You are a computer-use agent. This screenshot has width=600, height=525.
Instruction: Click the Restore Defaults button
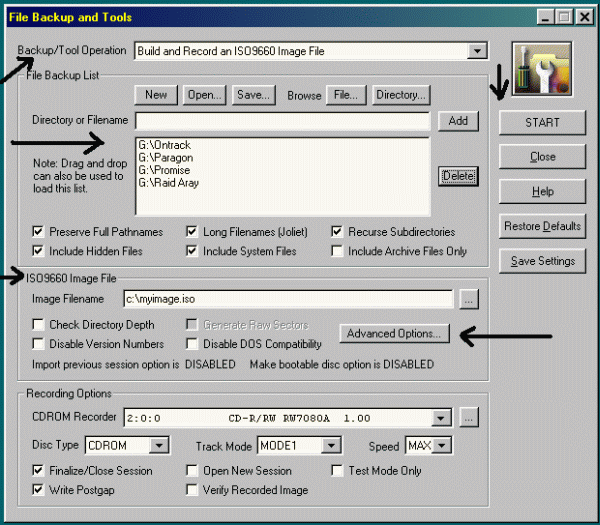[x=542, y=226]
